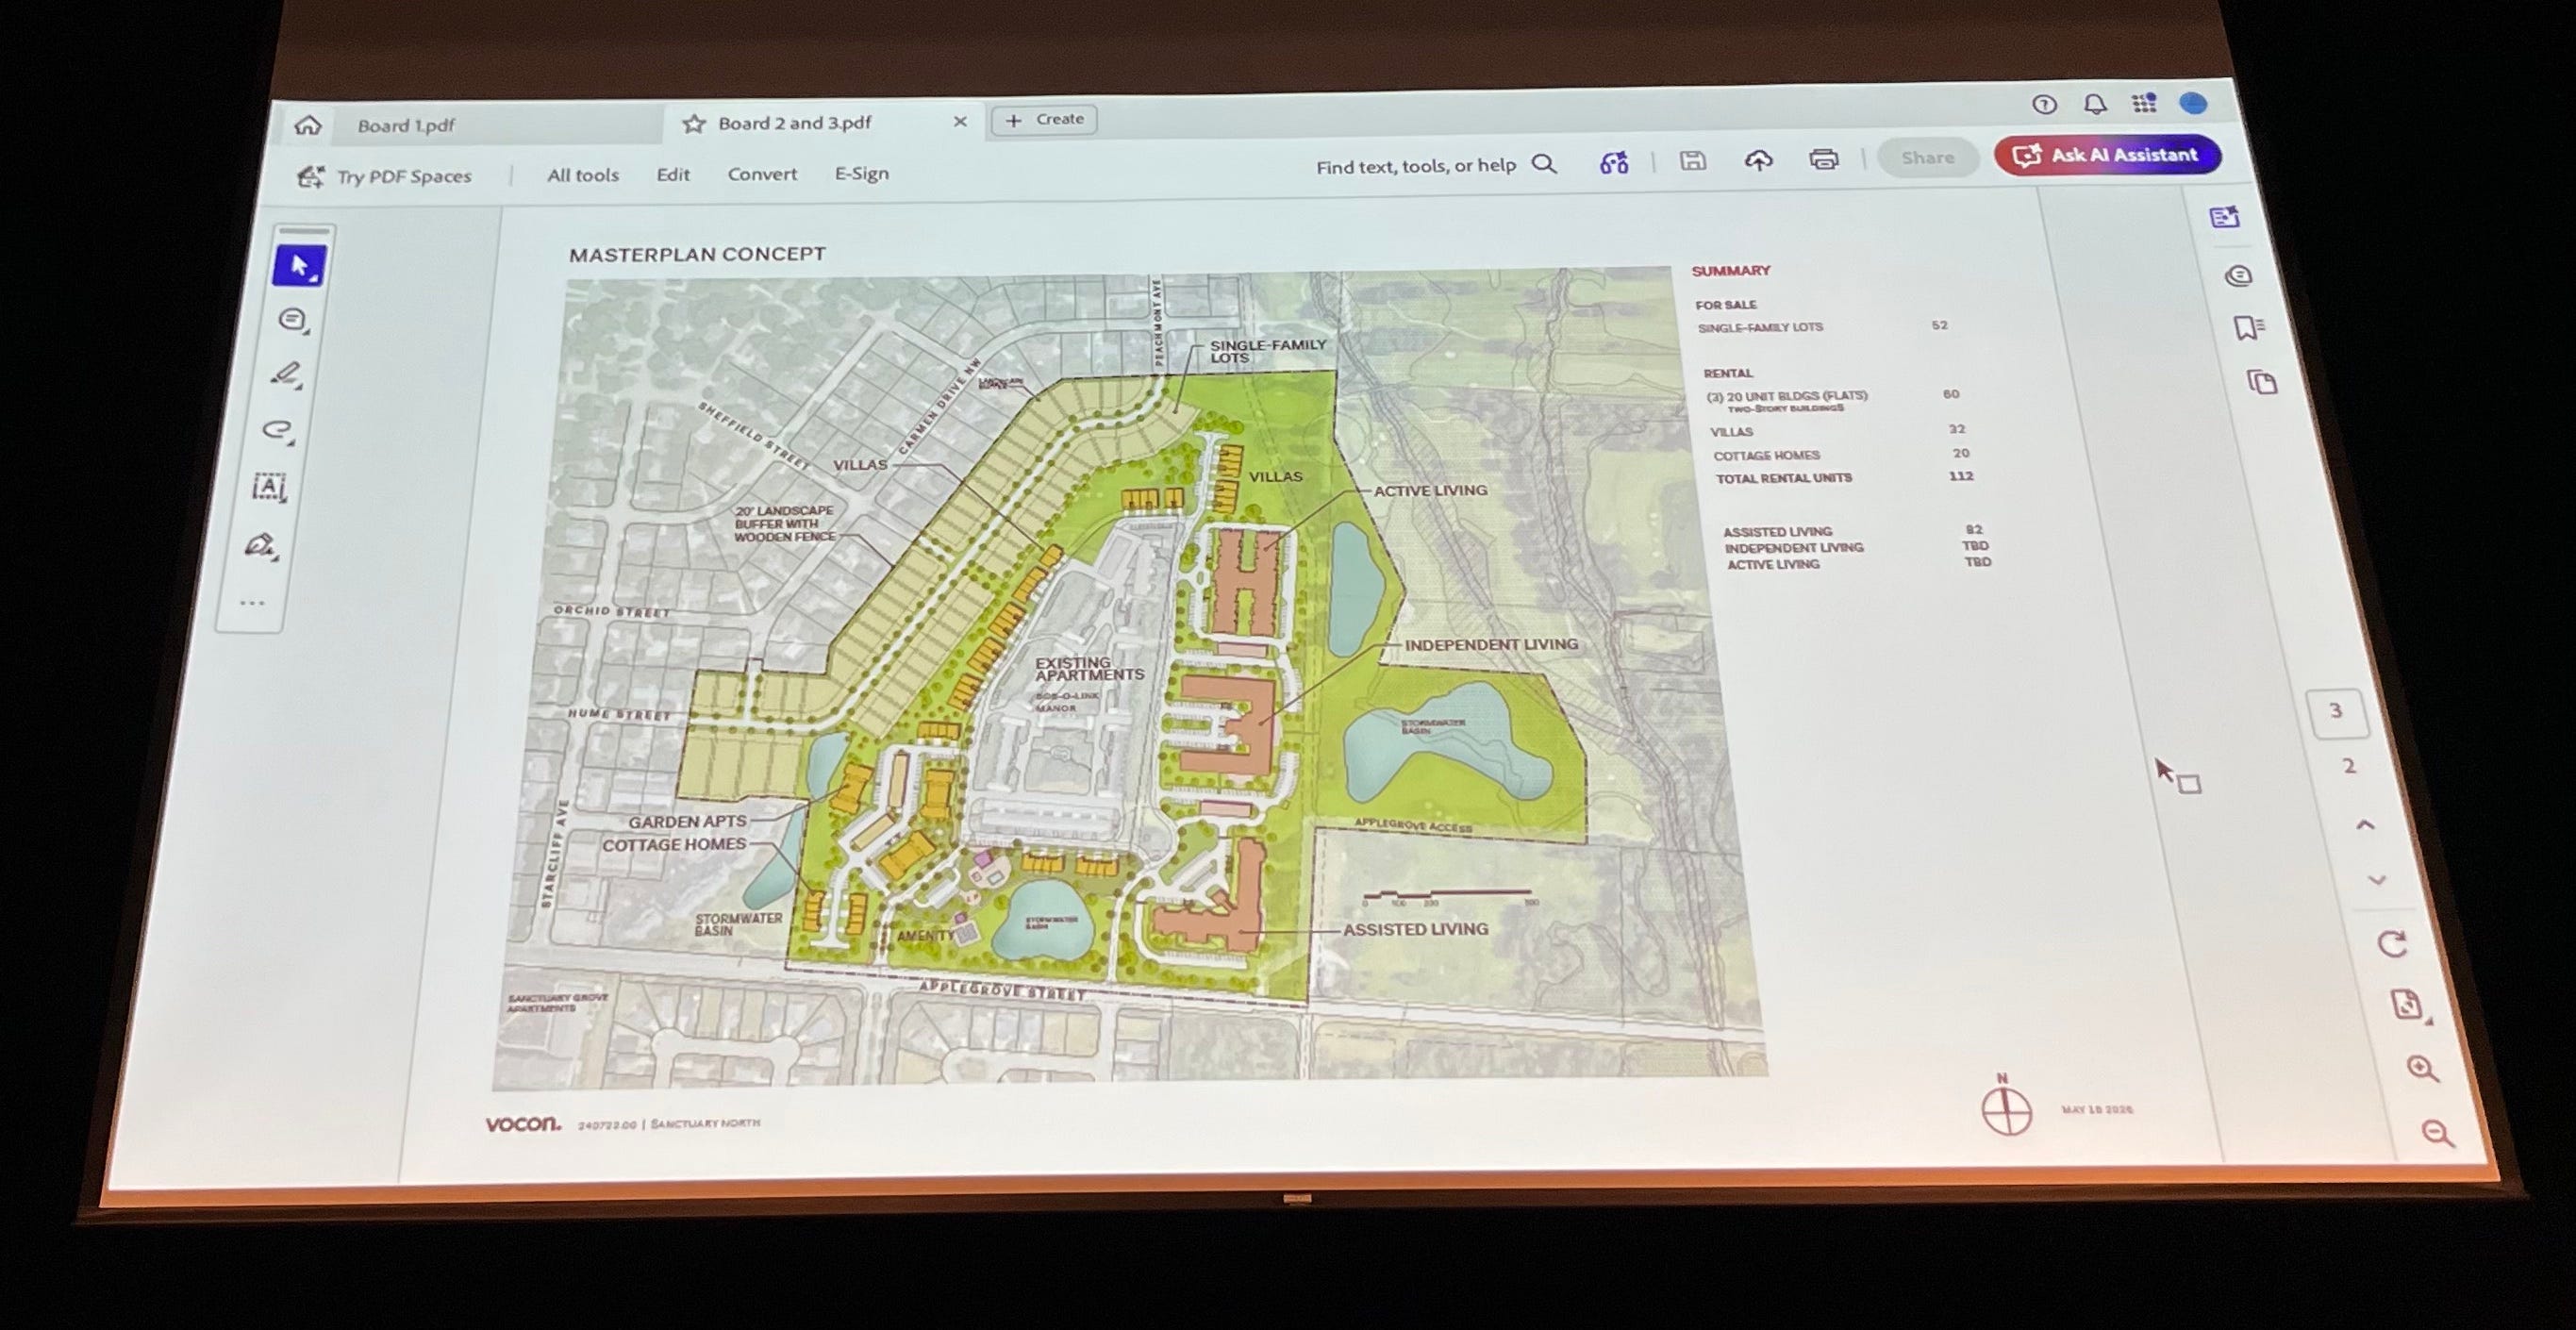Close the Board 2 and 3.pdf tab

click(x=960, y=121)
